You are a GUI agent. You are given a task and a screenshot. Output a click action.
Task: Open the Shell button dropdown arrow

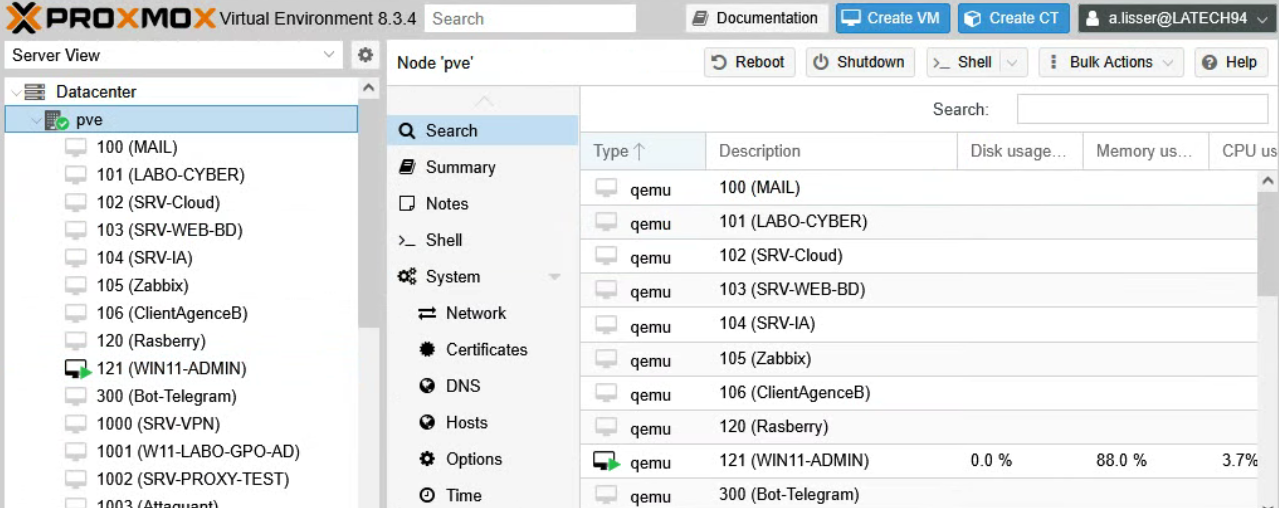(x=1013, y=62)
